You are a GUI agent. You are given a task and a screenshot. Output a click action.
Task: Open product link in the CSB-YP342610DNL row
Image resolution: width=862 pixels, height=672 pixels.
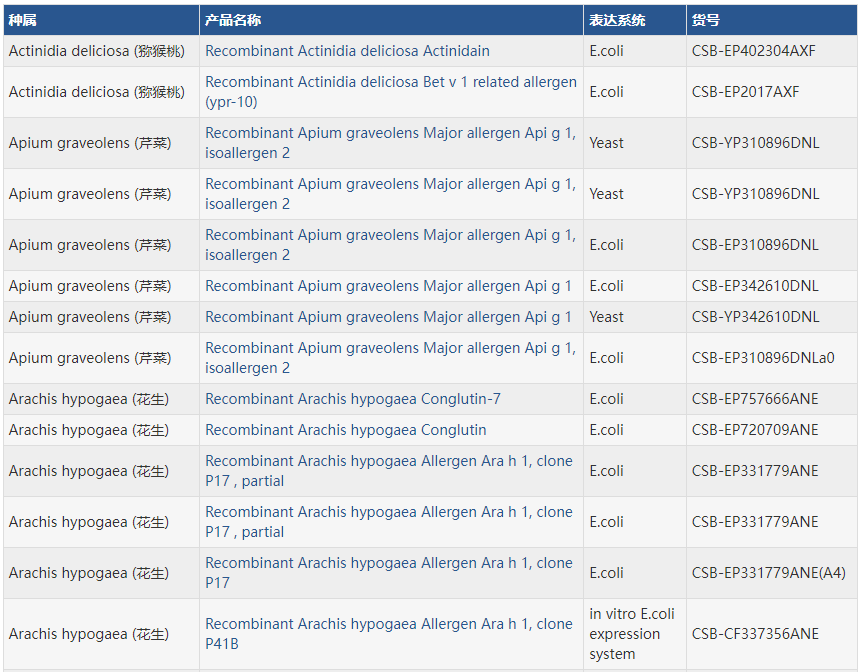pyautogui.click(x=388, y=317)
